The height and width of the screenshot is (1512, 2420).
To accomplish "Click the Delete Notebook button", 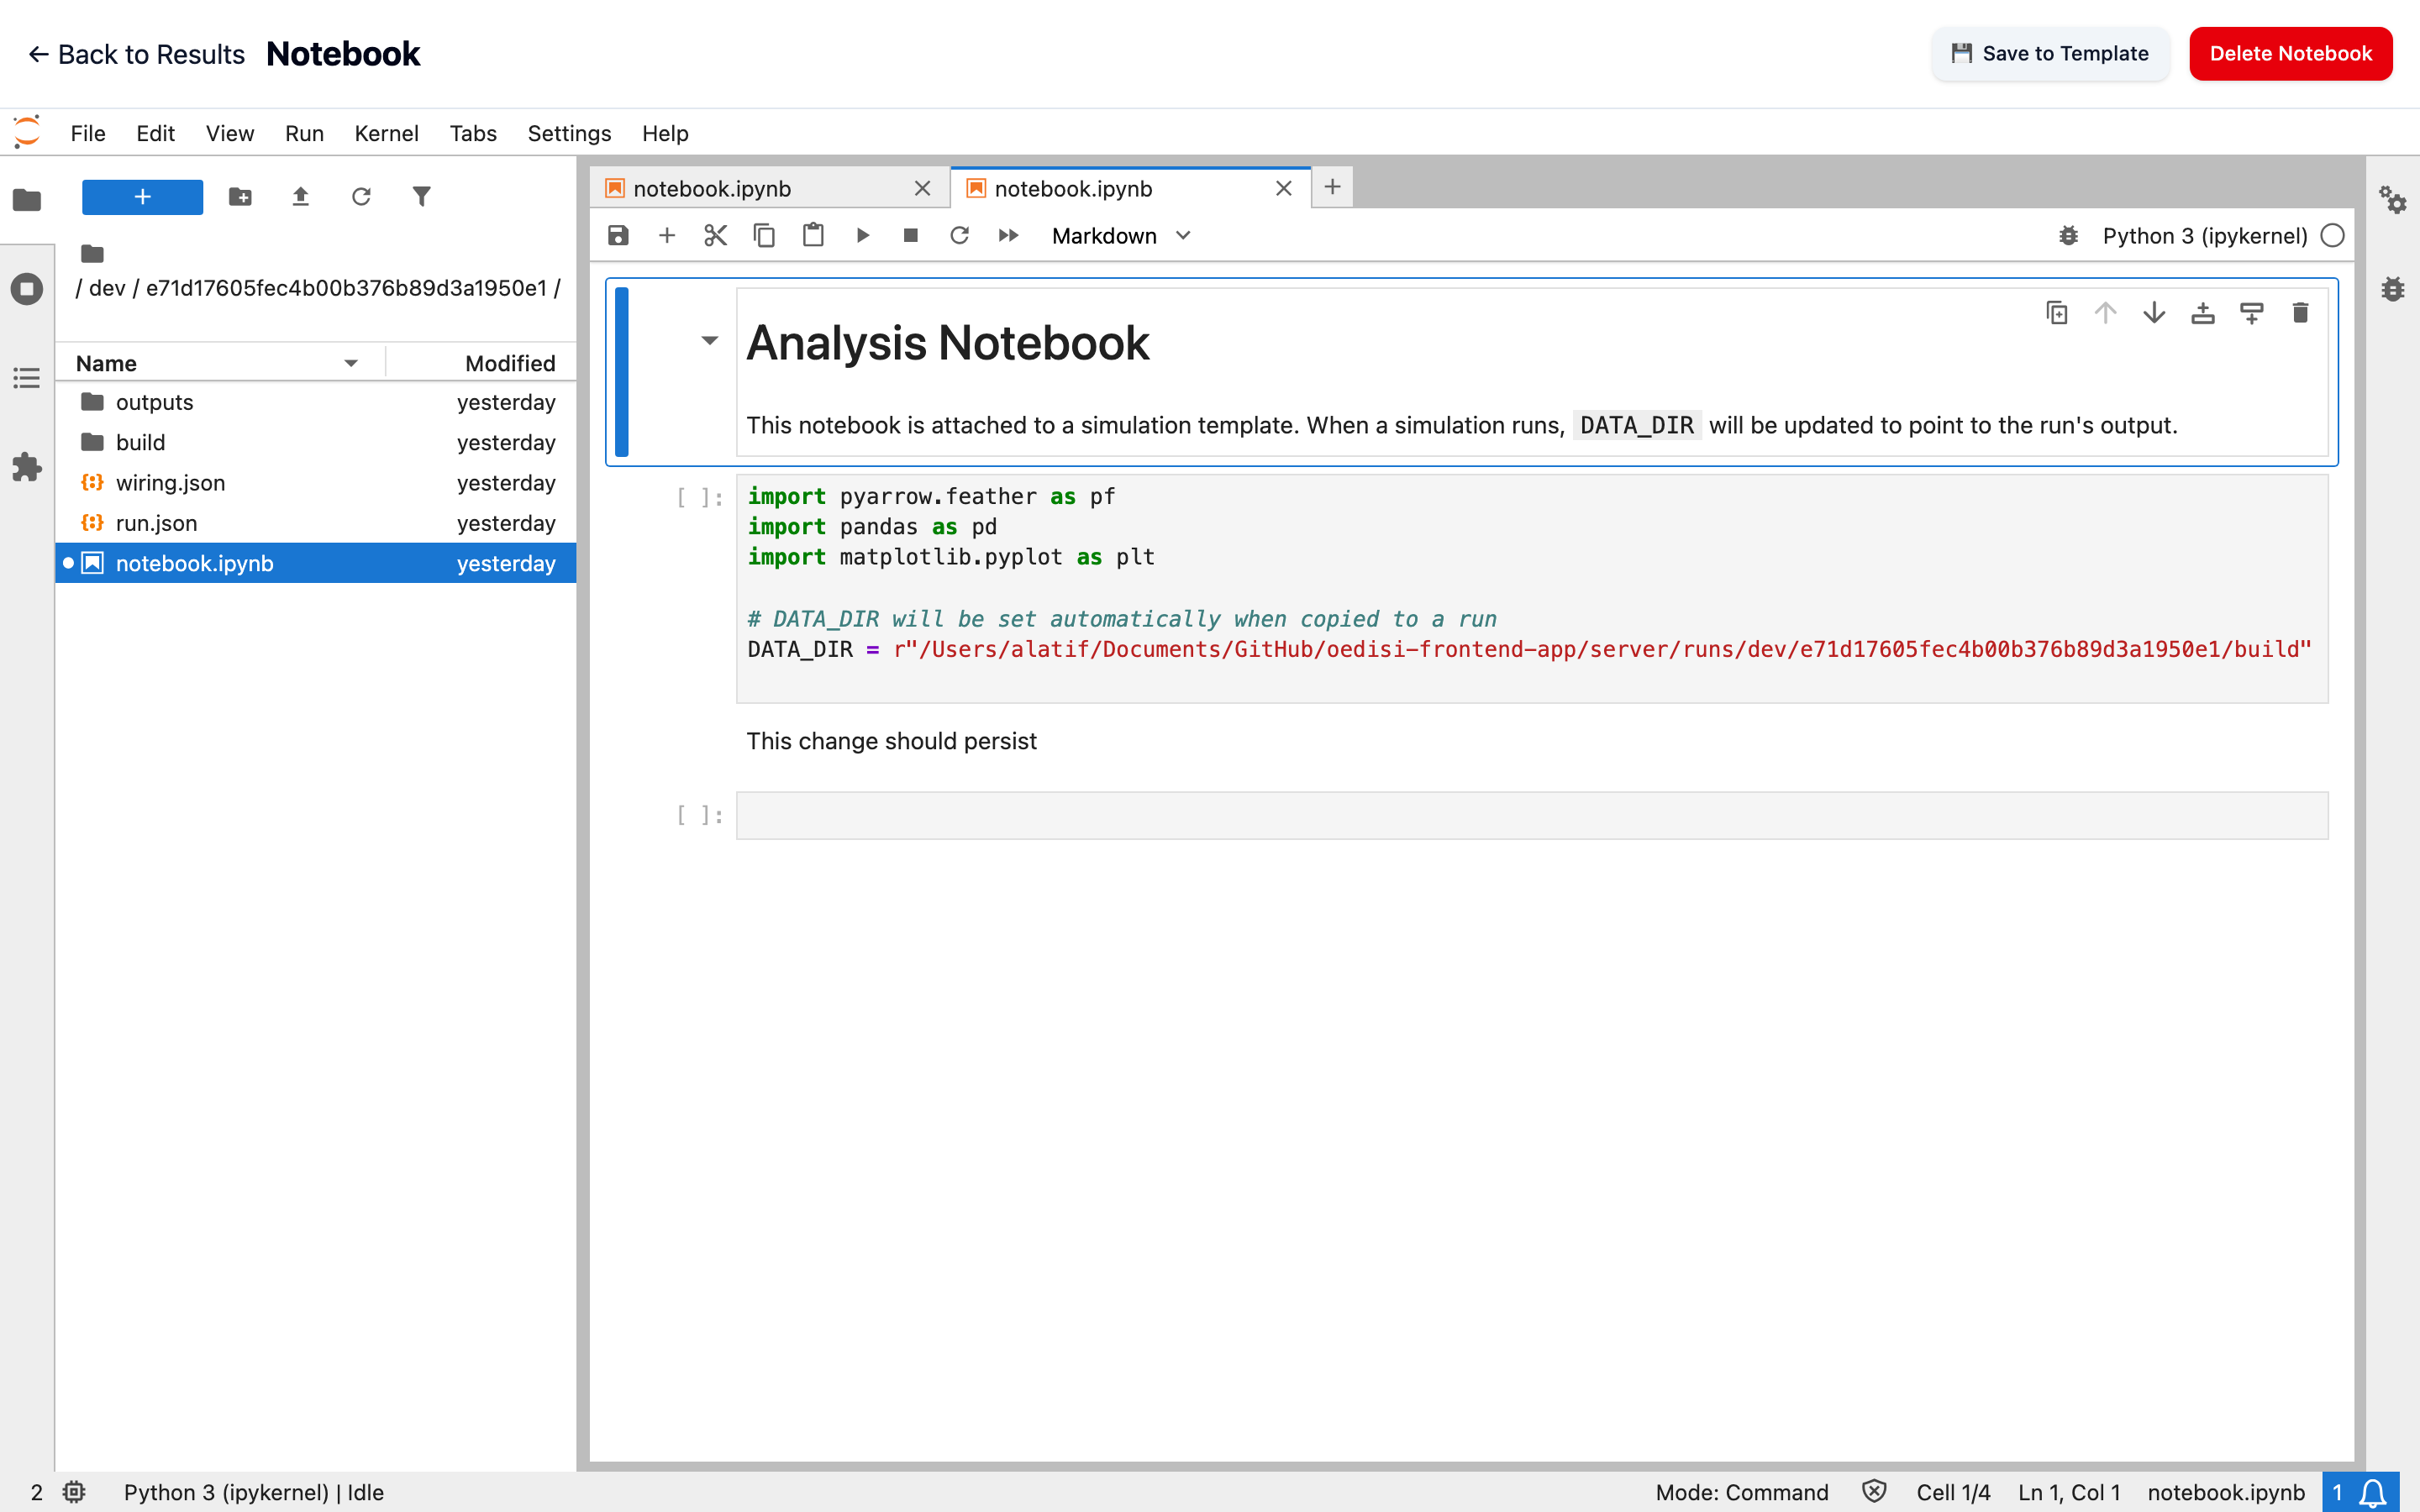I will point(2290,54).
